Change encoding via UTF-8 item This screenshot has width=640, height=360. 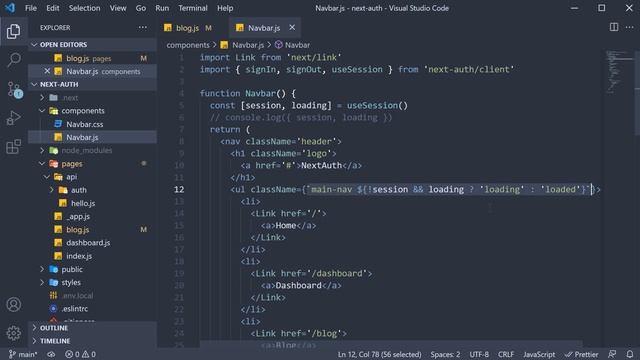(479, 354)
